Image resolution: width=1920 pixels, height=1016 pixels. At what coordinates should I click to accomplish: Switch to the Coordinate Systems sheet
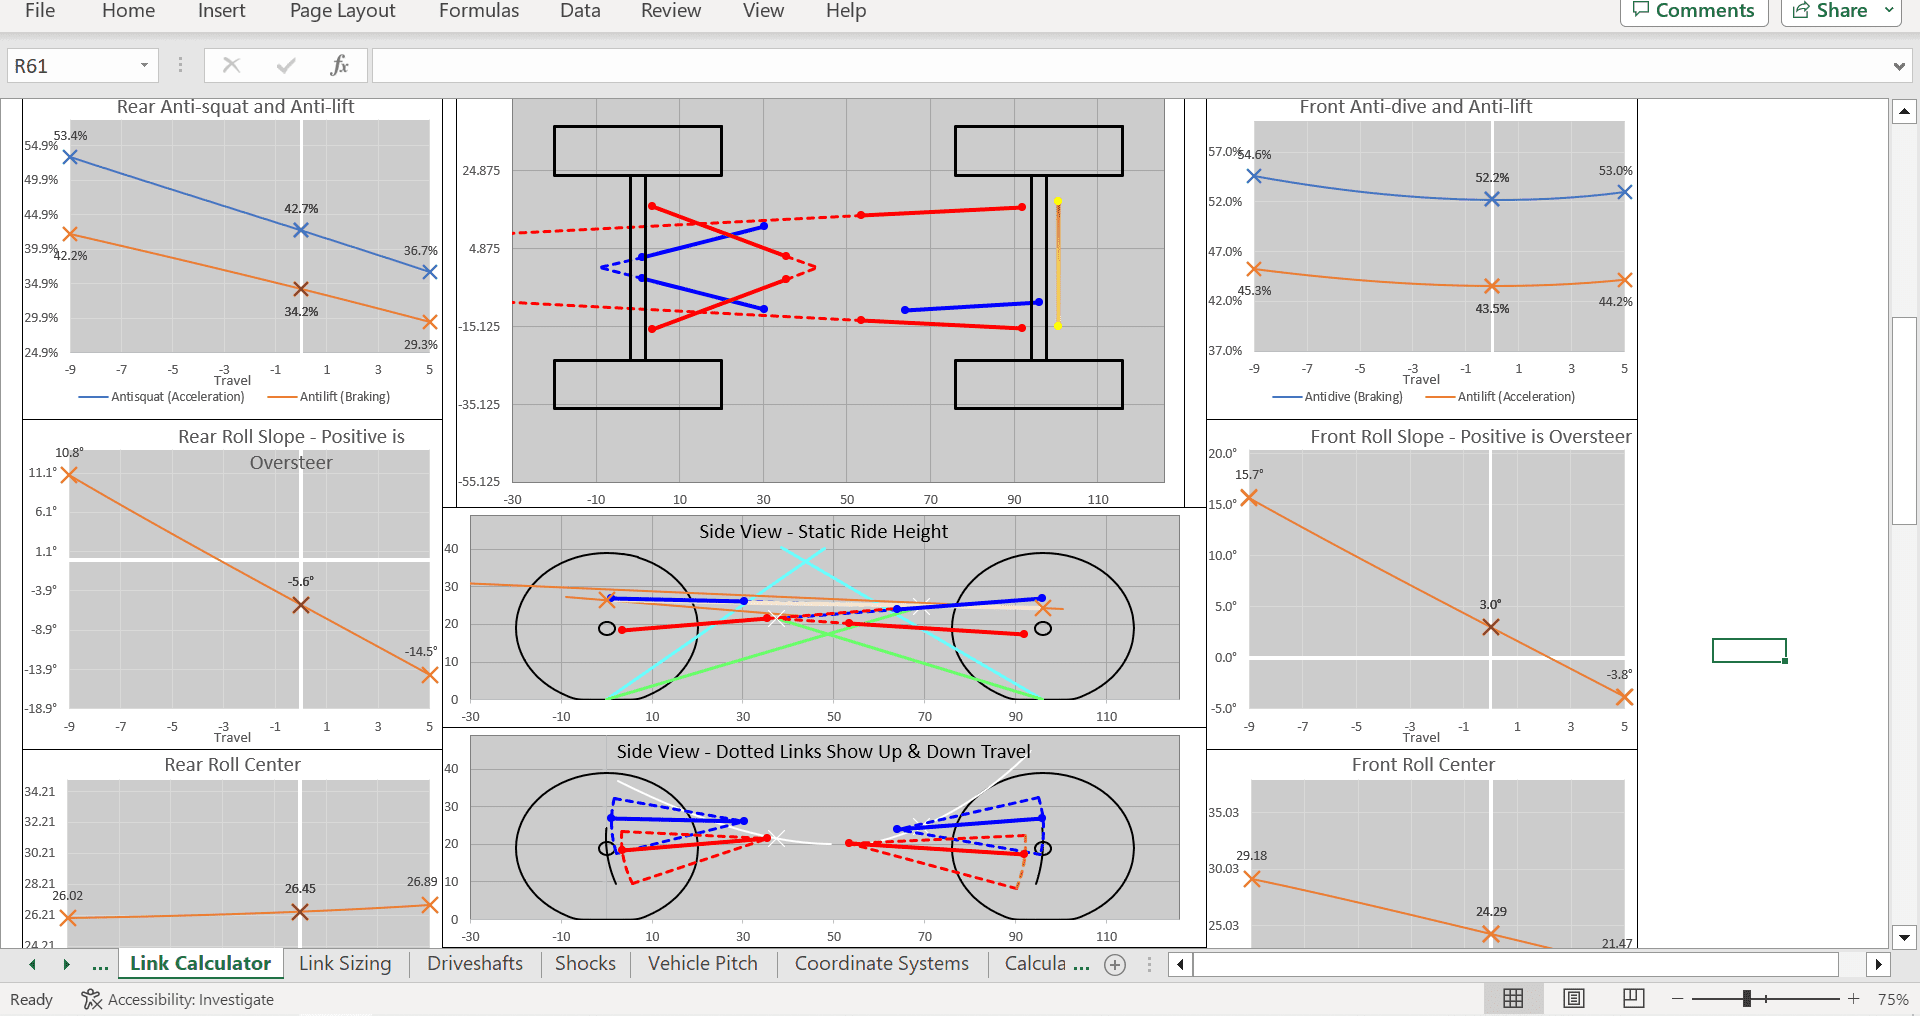click(882, 964)
